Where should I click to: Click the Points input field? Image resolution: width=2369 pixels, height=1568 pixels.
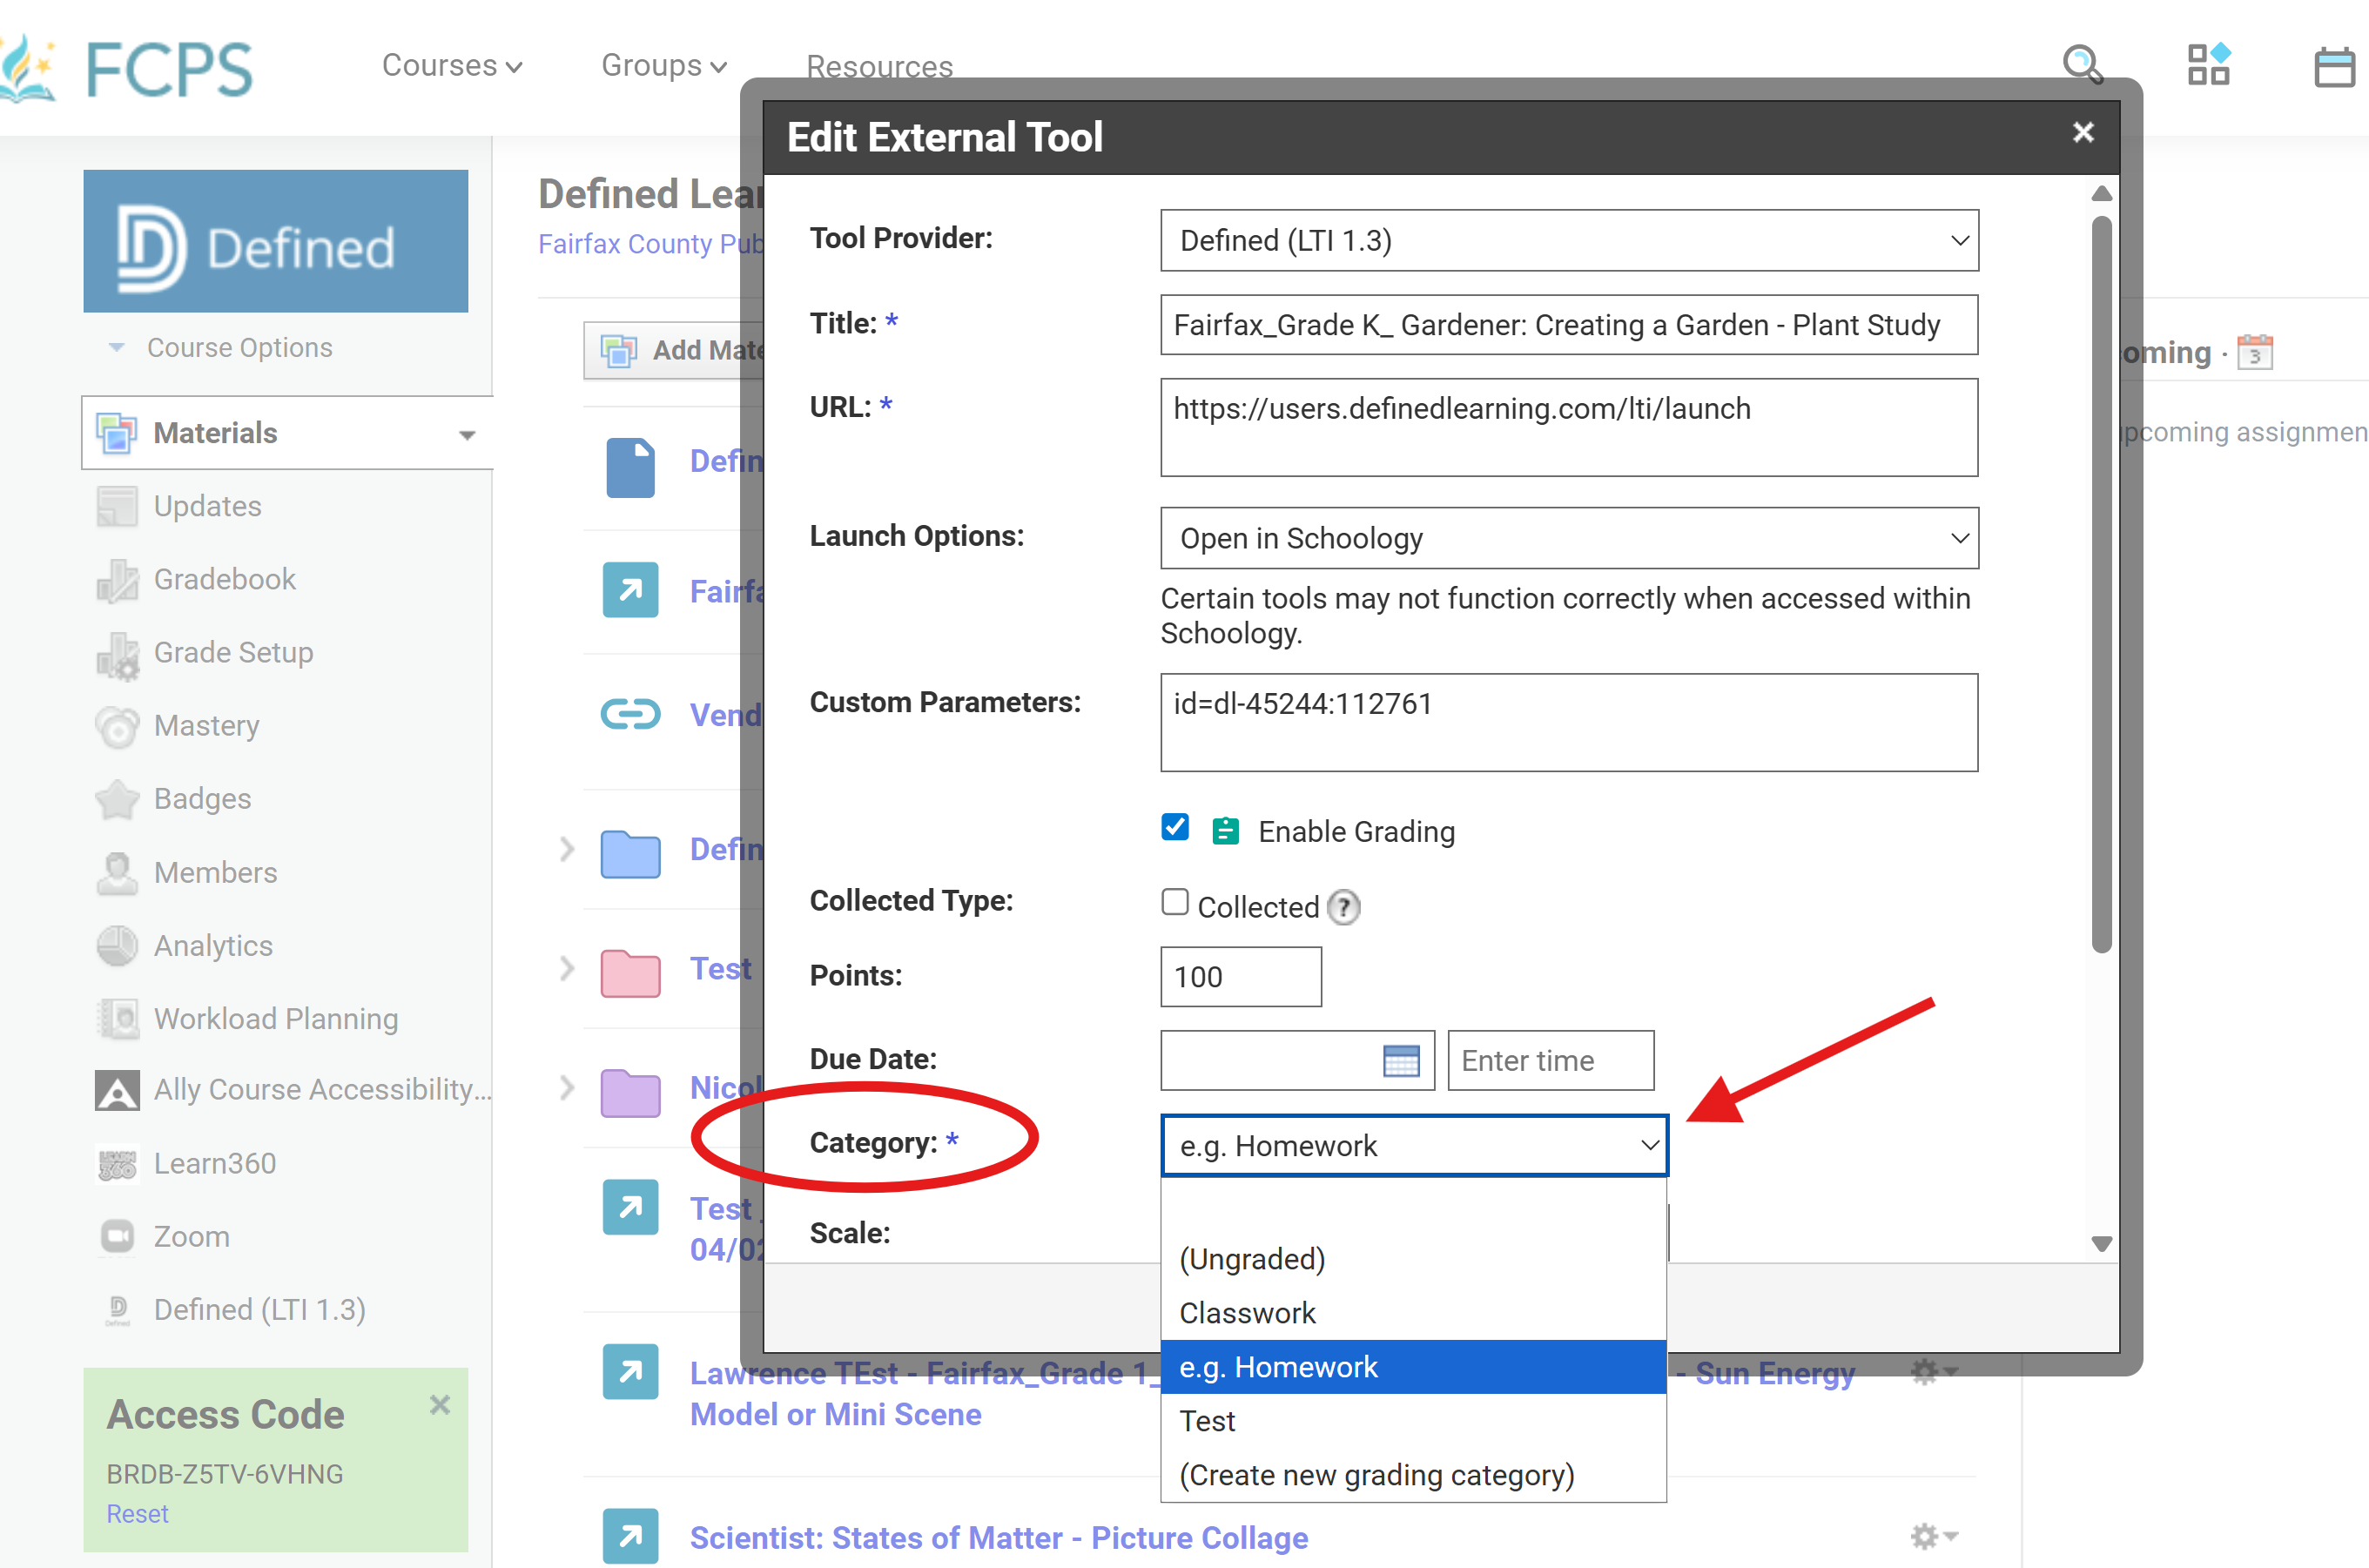1240,977
